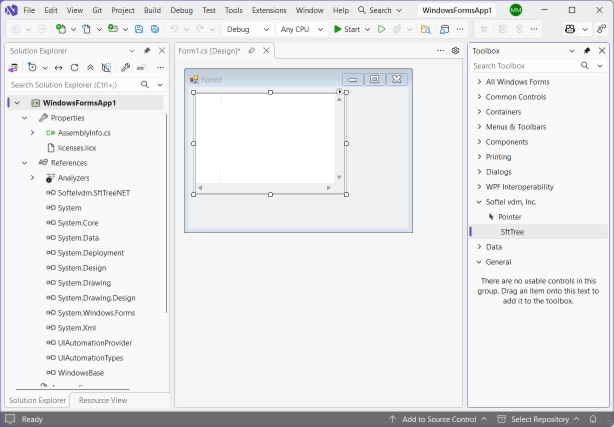Screen dimensions: 614x427
Task: Click the Visual Studio logo icon
Action: 11,10
